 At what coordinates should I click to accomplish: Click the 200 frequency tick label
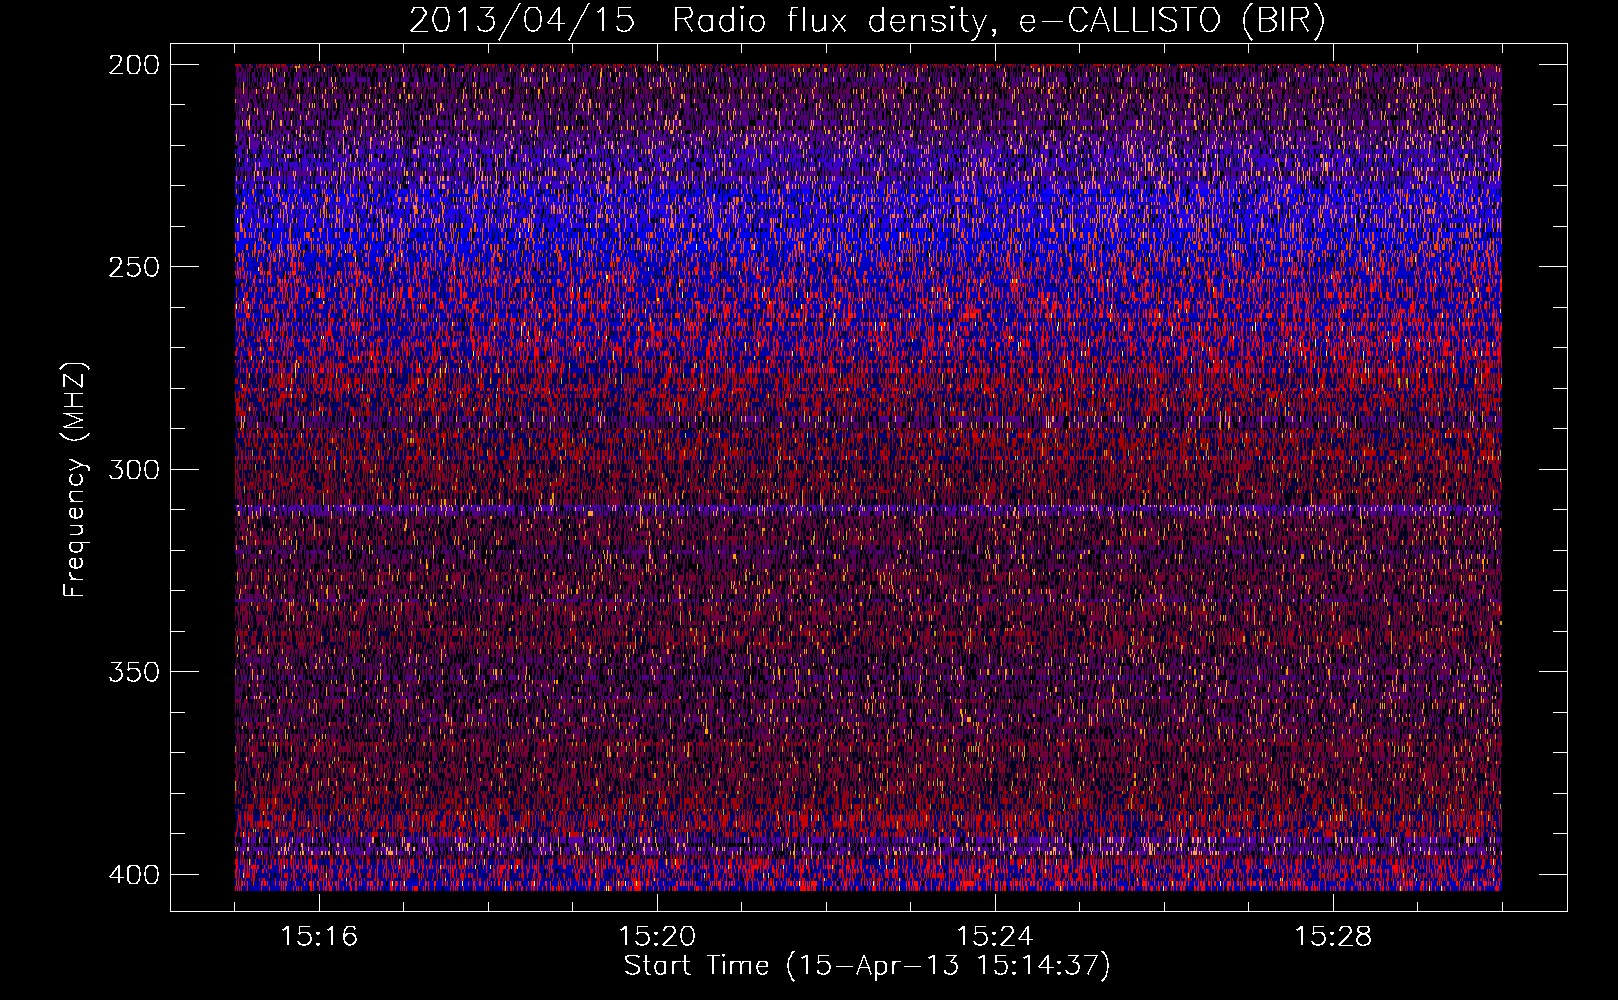tap(133, 64)
